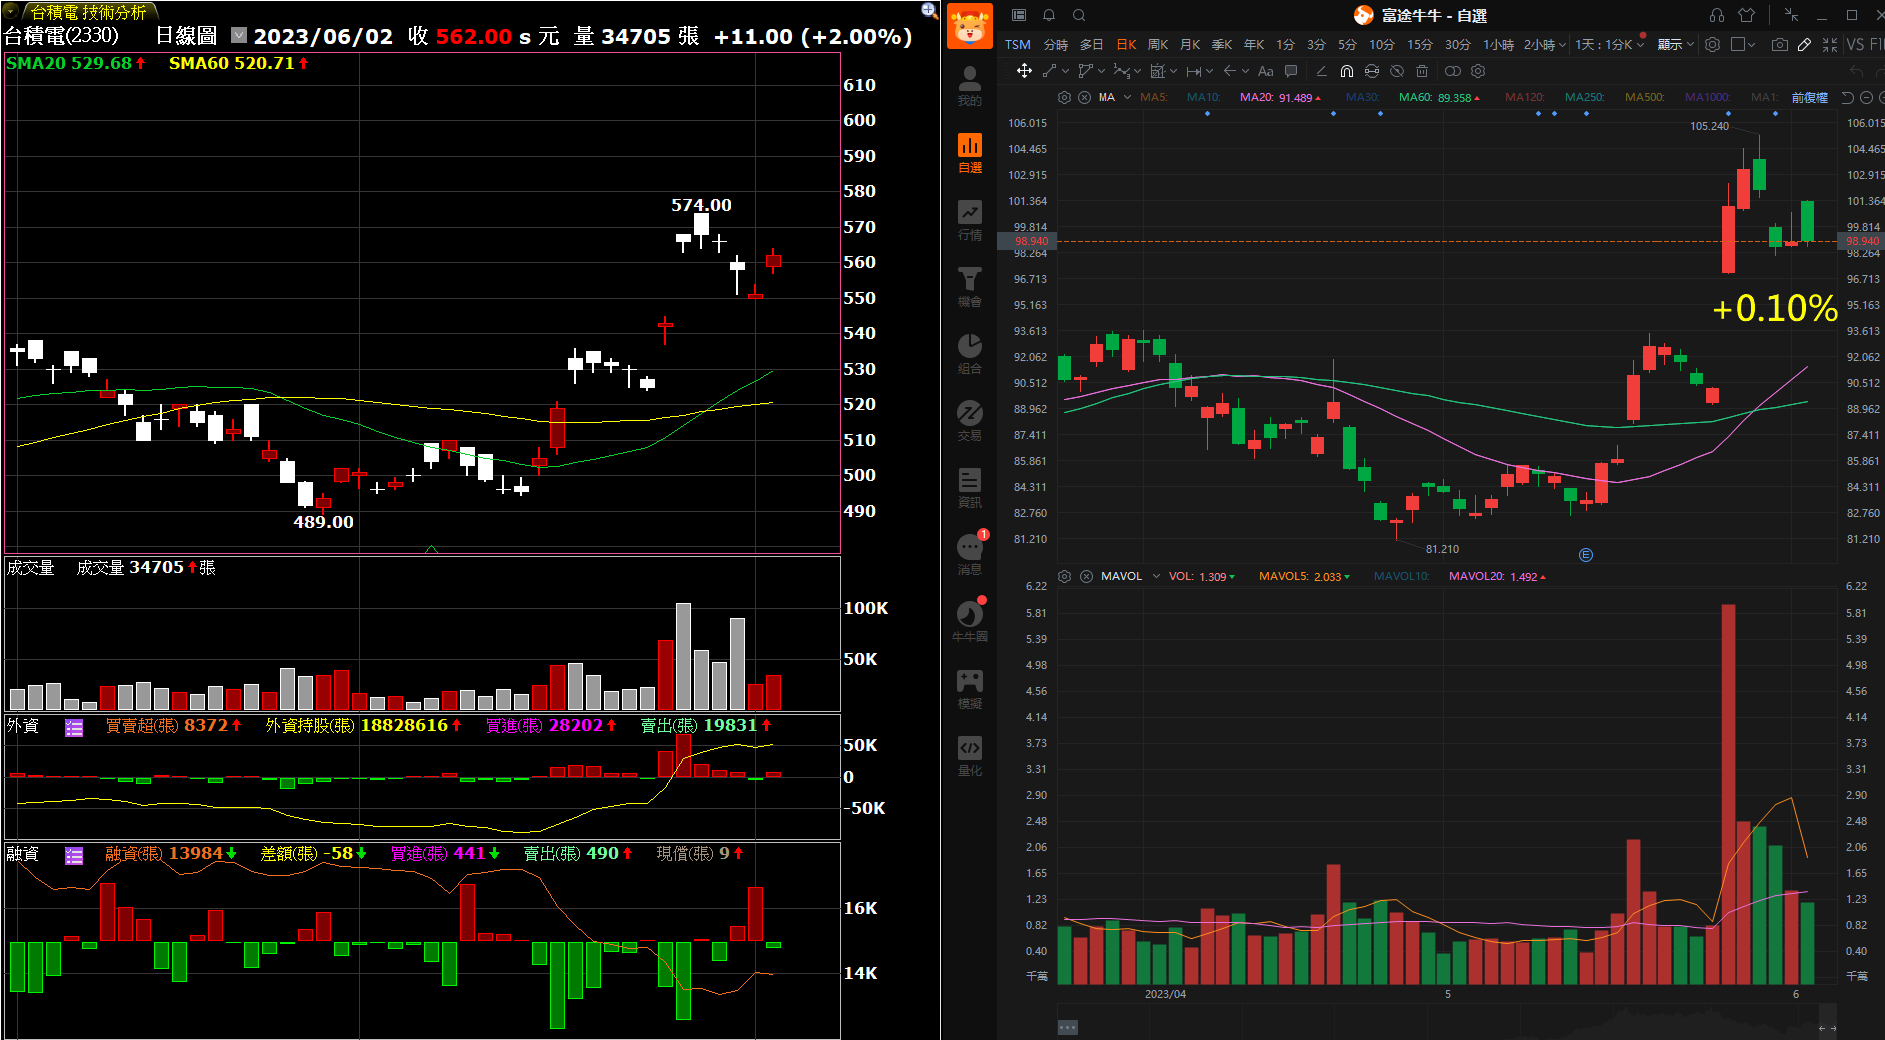
Task: Open 消息 messages sidebar icon
Action: (x=969, y=555)
